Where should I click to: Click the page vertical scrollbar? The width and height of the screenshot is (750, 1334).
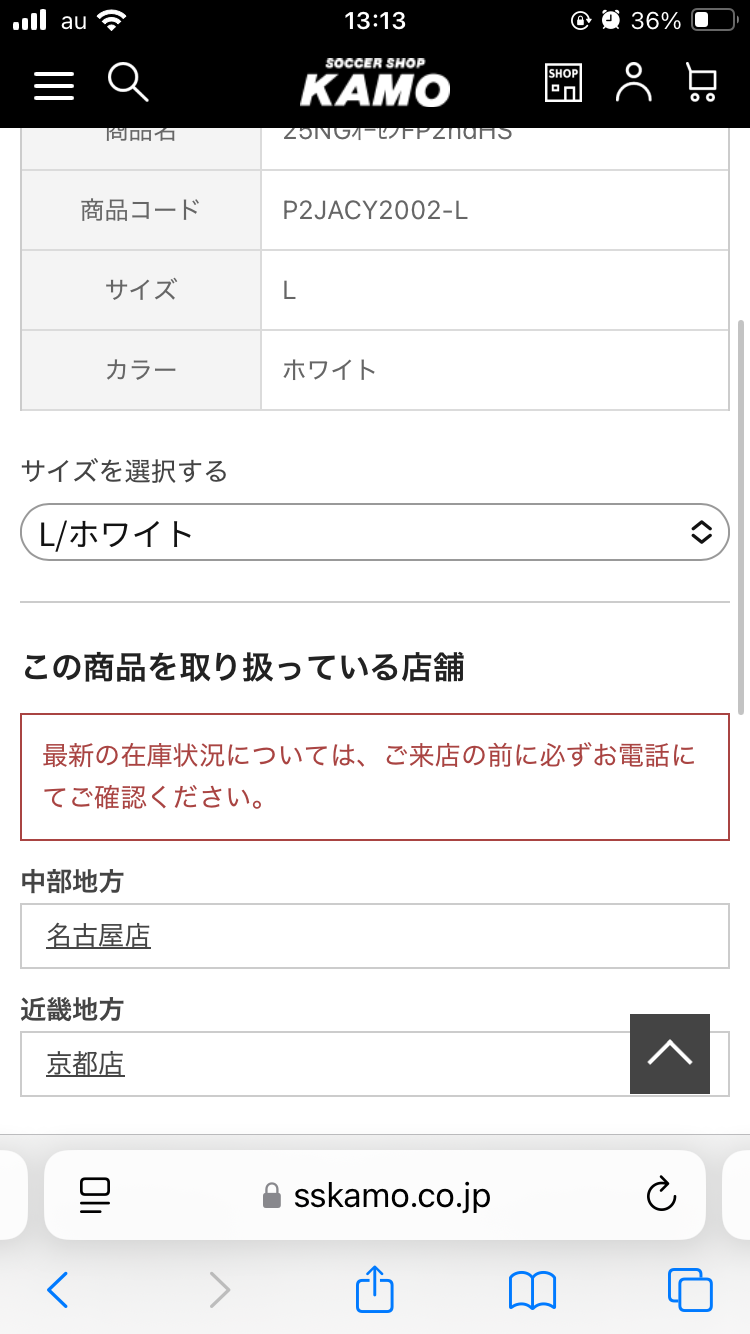[x=741, y=516]
